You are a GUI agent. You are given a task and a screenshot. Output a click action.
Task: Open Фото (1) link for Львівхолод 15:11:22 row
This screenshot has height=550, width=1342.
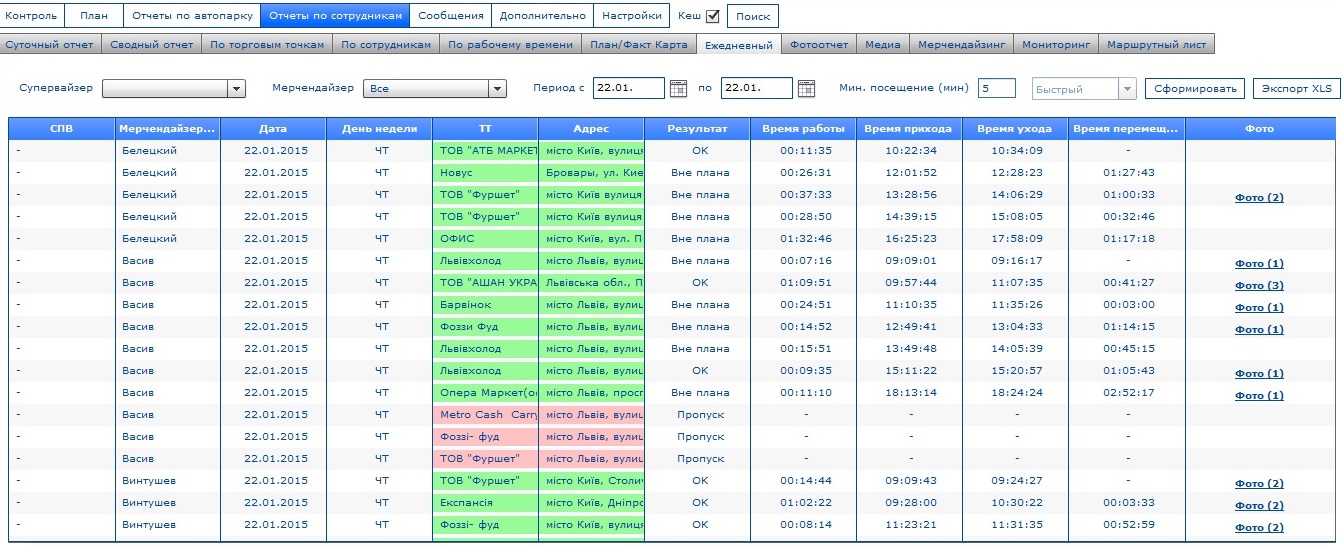click(1259, 374)
